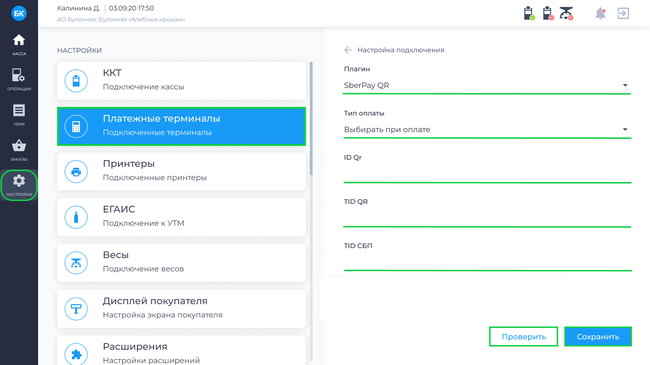Expand the Плагин SberPay QR dropdown
650x365 pixels.
coord(487,85)
